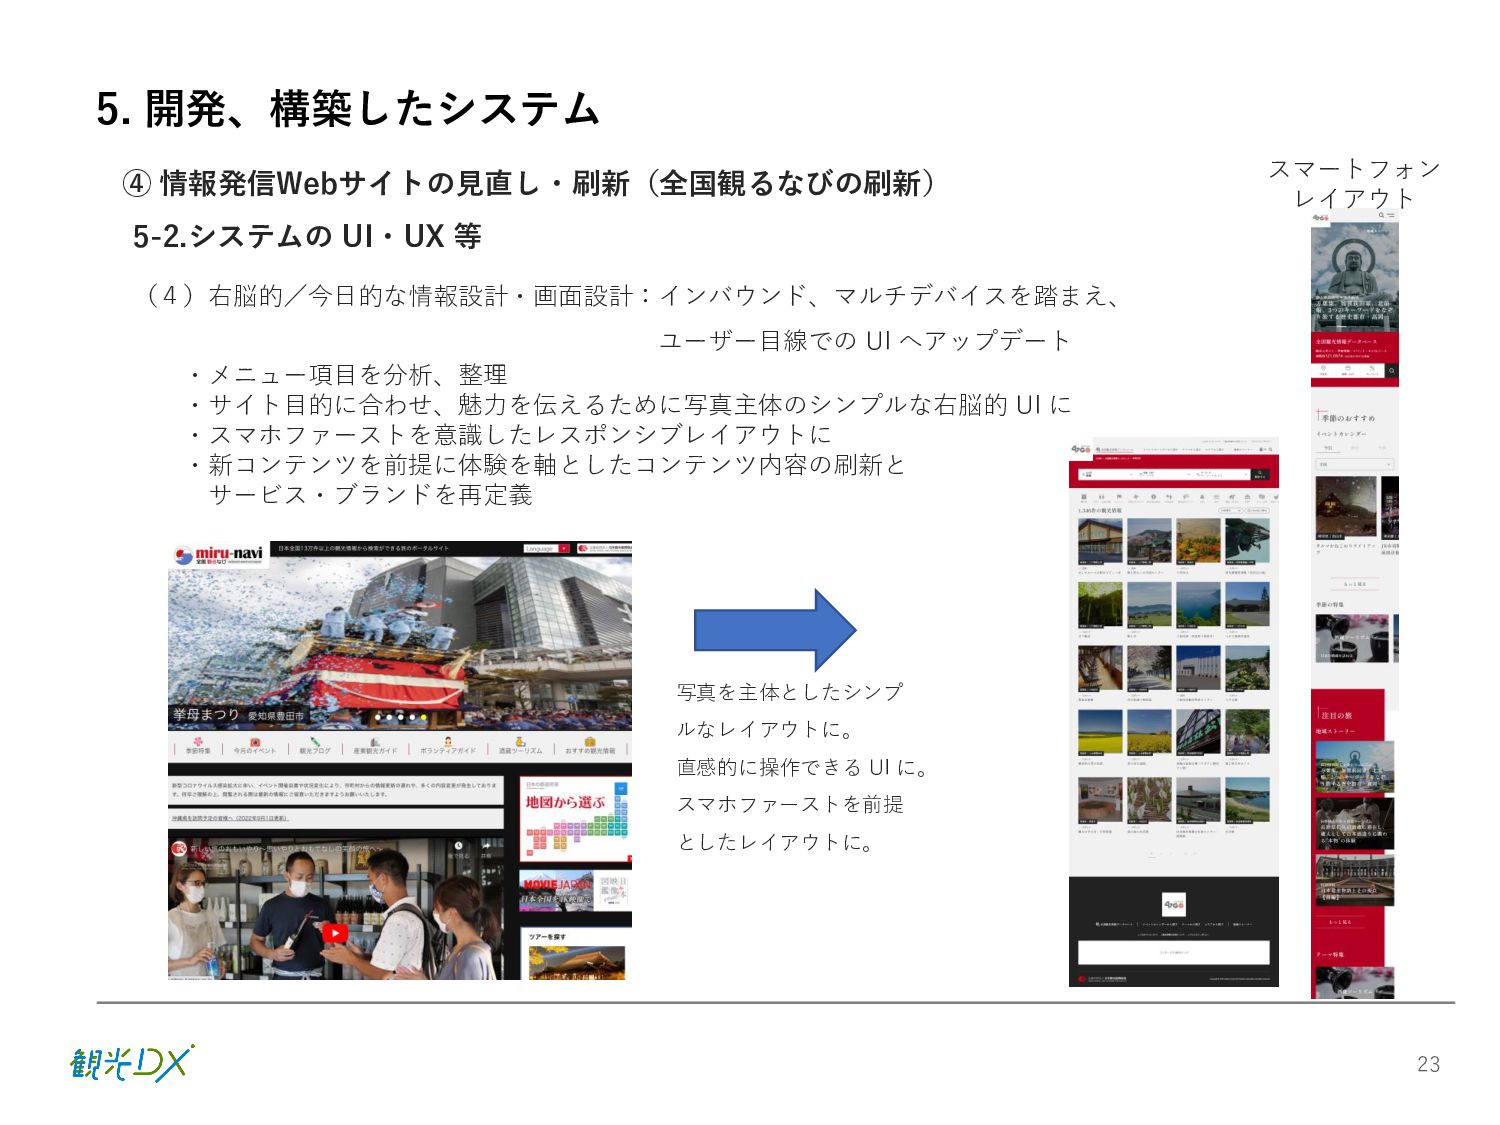1500x1125 pixels.
Task: Open the 沖縄県 notice link
Action: [230, 818]
